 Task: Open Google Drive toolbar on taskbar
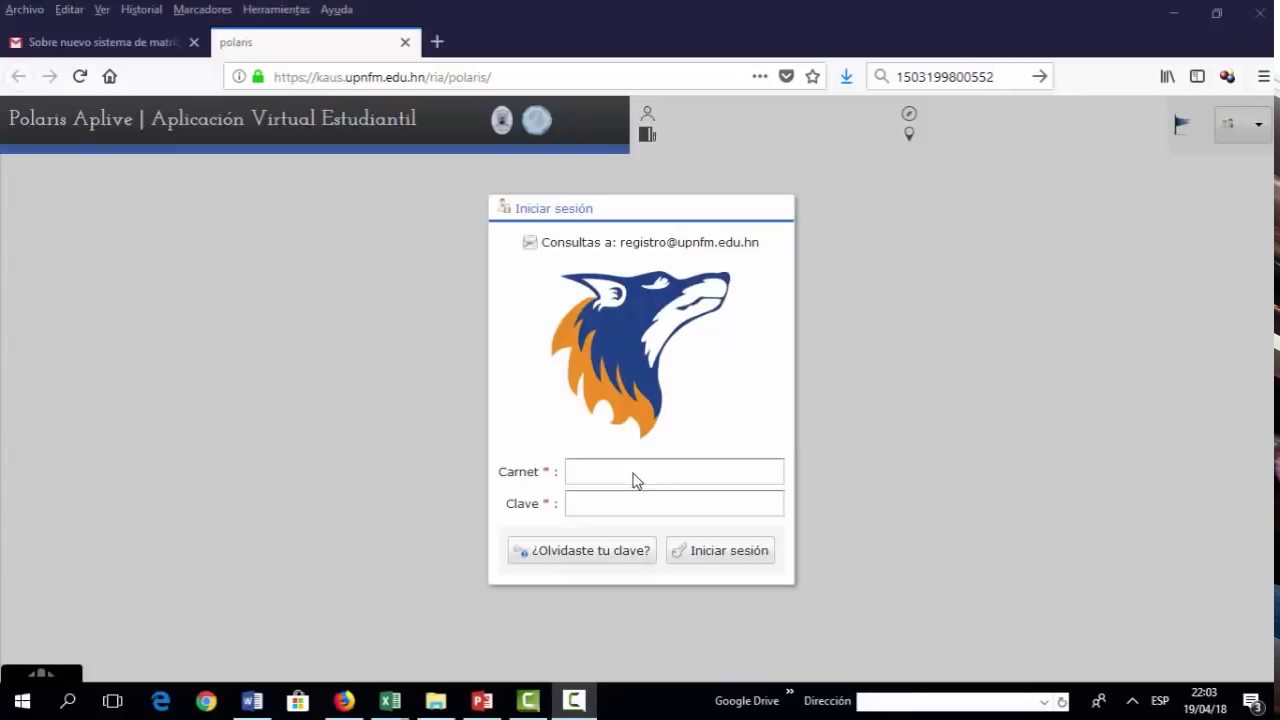click(746, 701)
